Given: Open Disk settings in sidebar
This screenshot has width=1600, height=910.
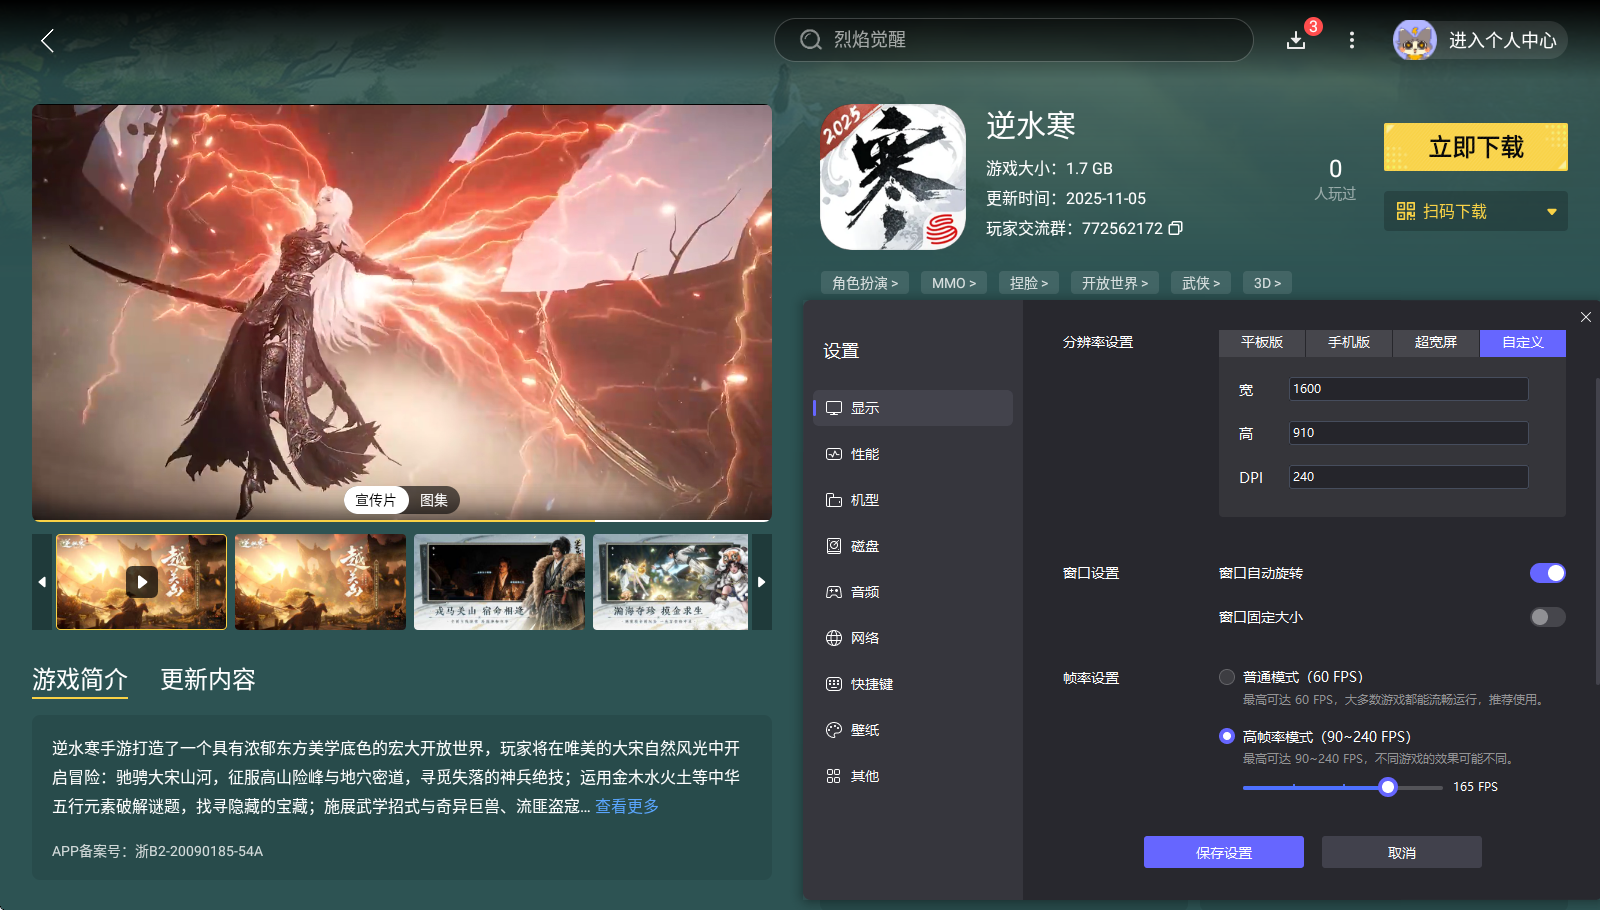Looking at the screenshot, I should click(x=864, y=546).
